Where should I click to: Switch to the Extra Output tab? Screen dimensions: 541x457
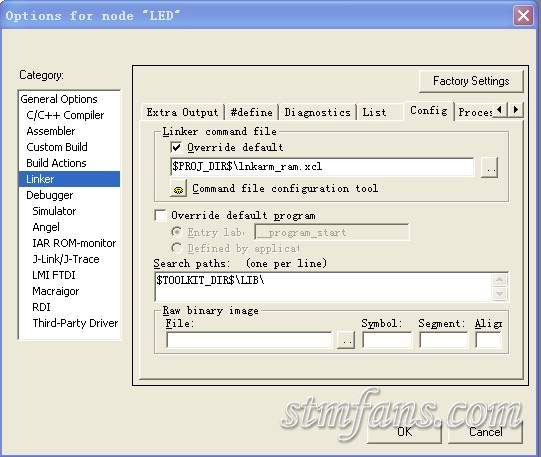[x=183, y=112]
